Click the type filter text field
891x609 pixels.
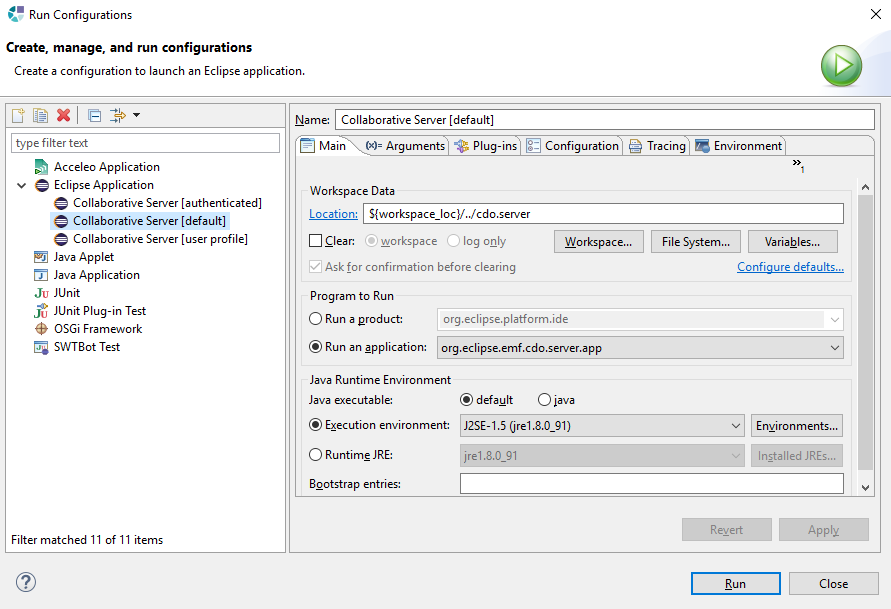click(x=146, y=143)
